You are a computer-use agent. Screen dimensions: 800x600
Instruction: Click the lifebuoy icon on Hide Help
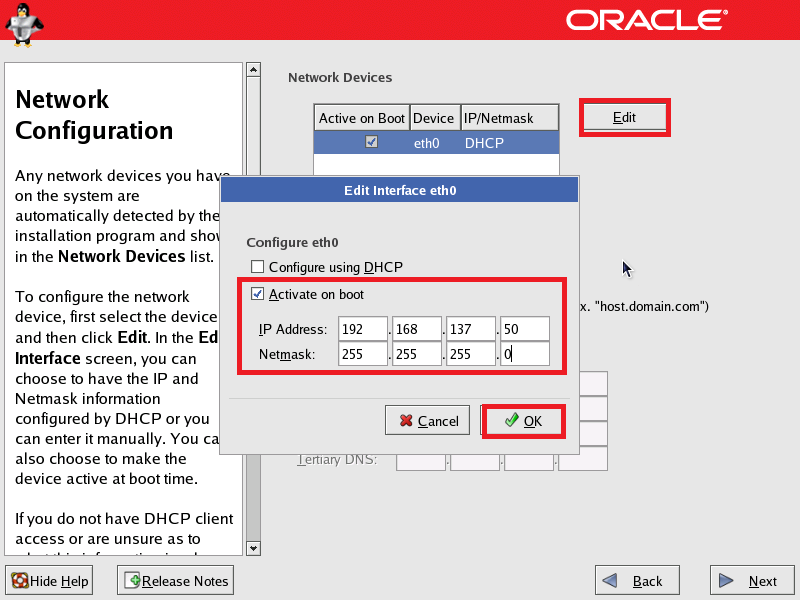coord(20,581)
